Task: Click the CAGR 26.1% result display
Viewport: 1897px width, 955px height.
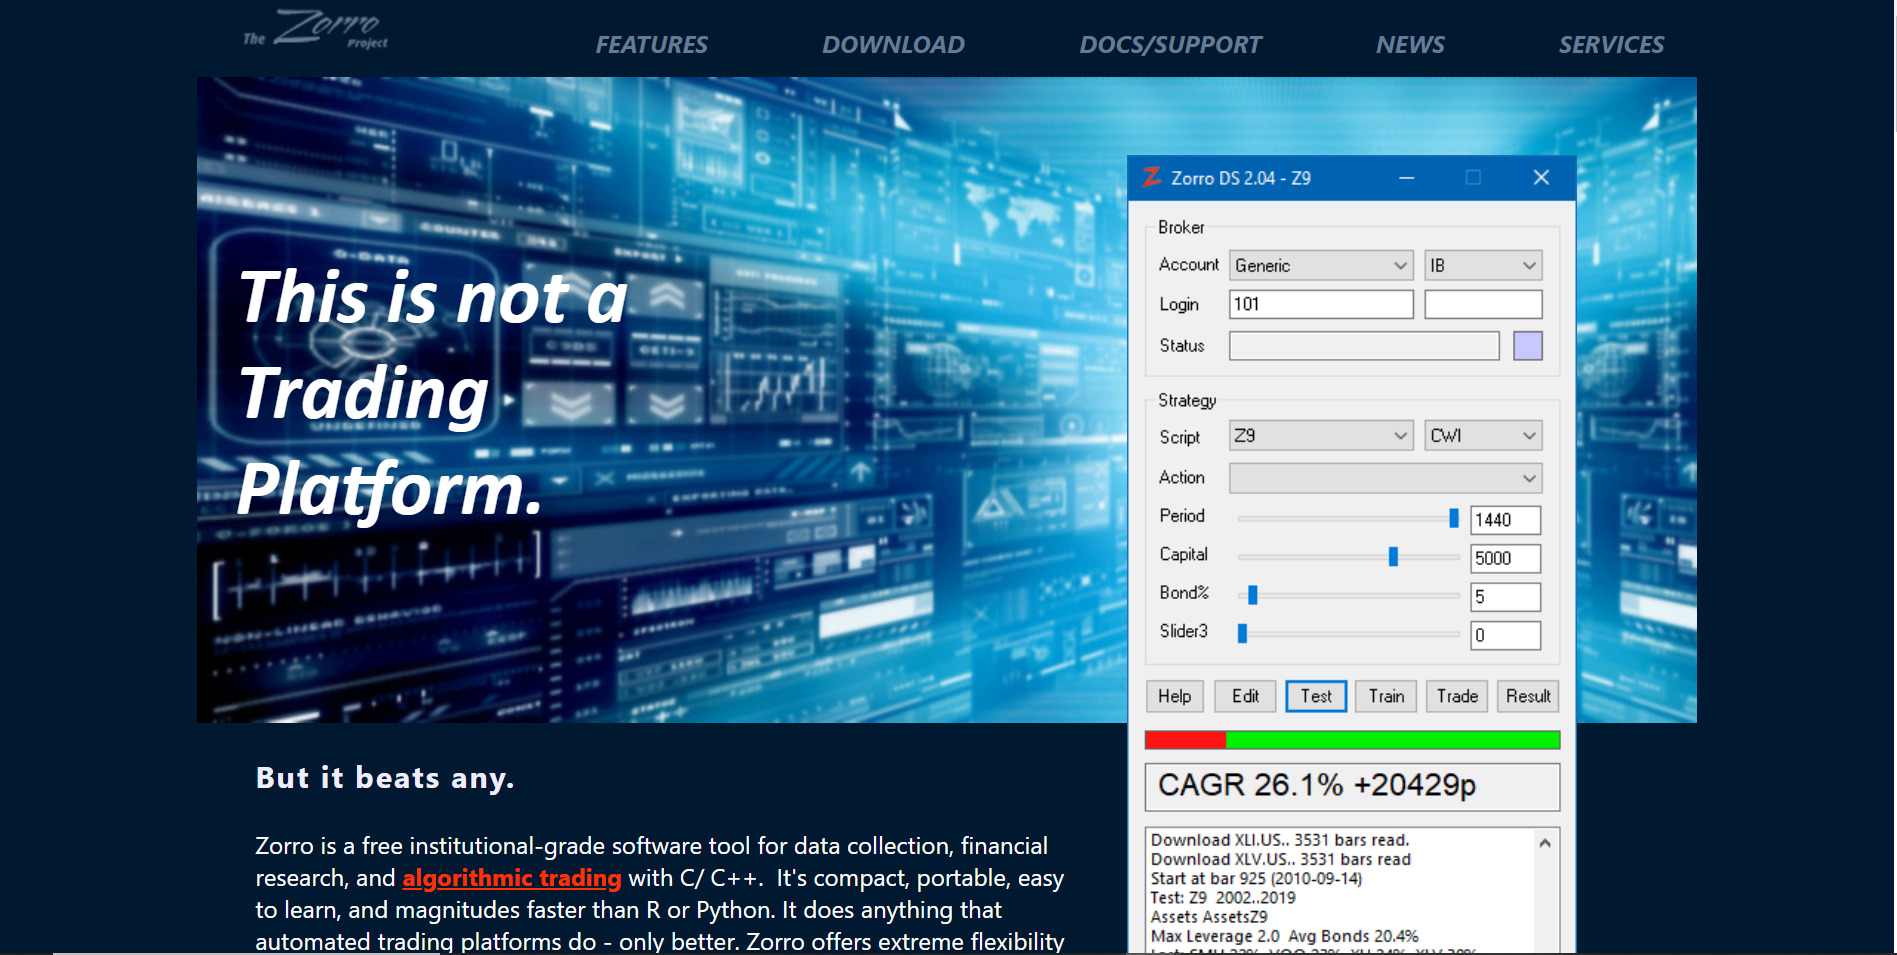Action: pyautogui.click(x=1352, y=786)
